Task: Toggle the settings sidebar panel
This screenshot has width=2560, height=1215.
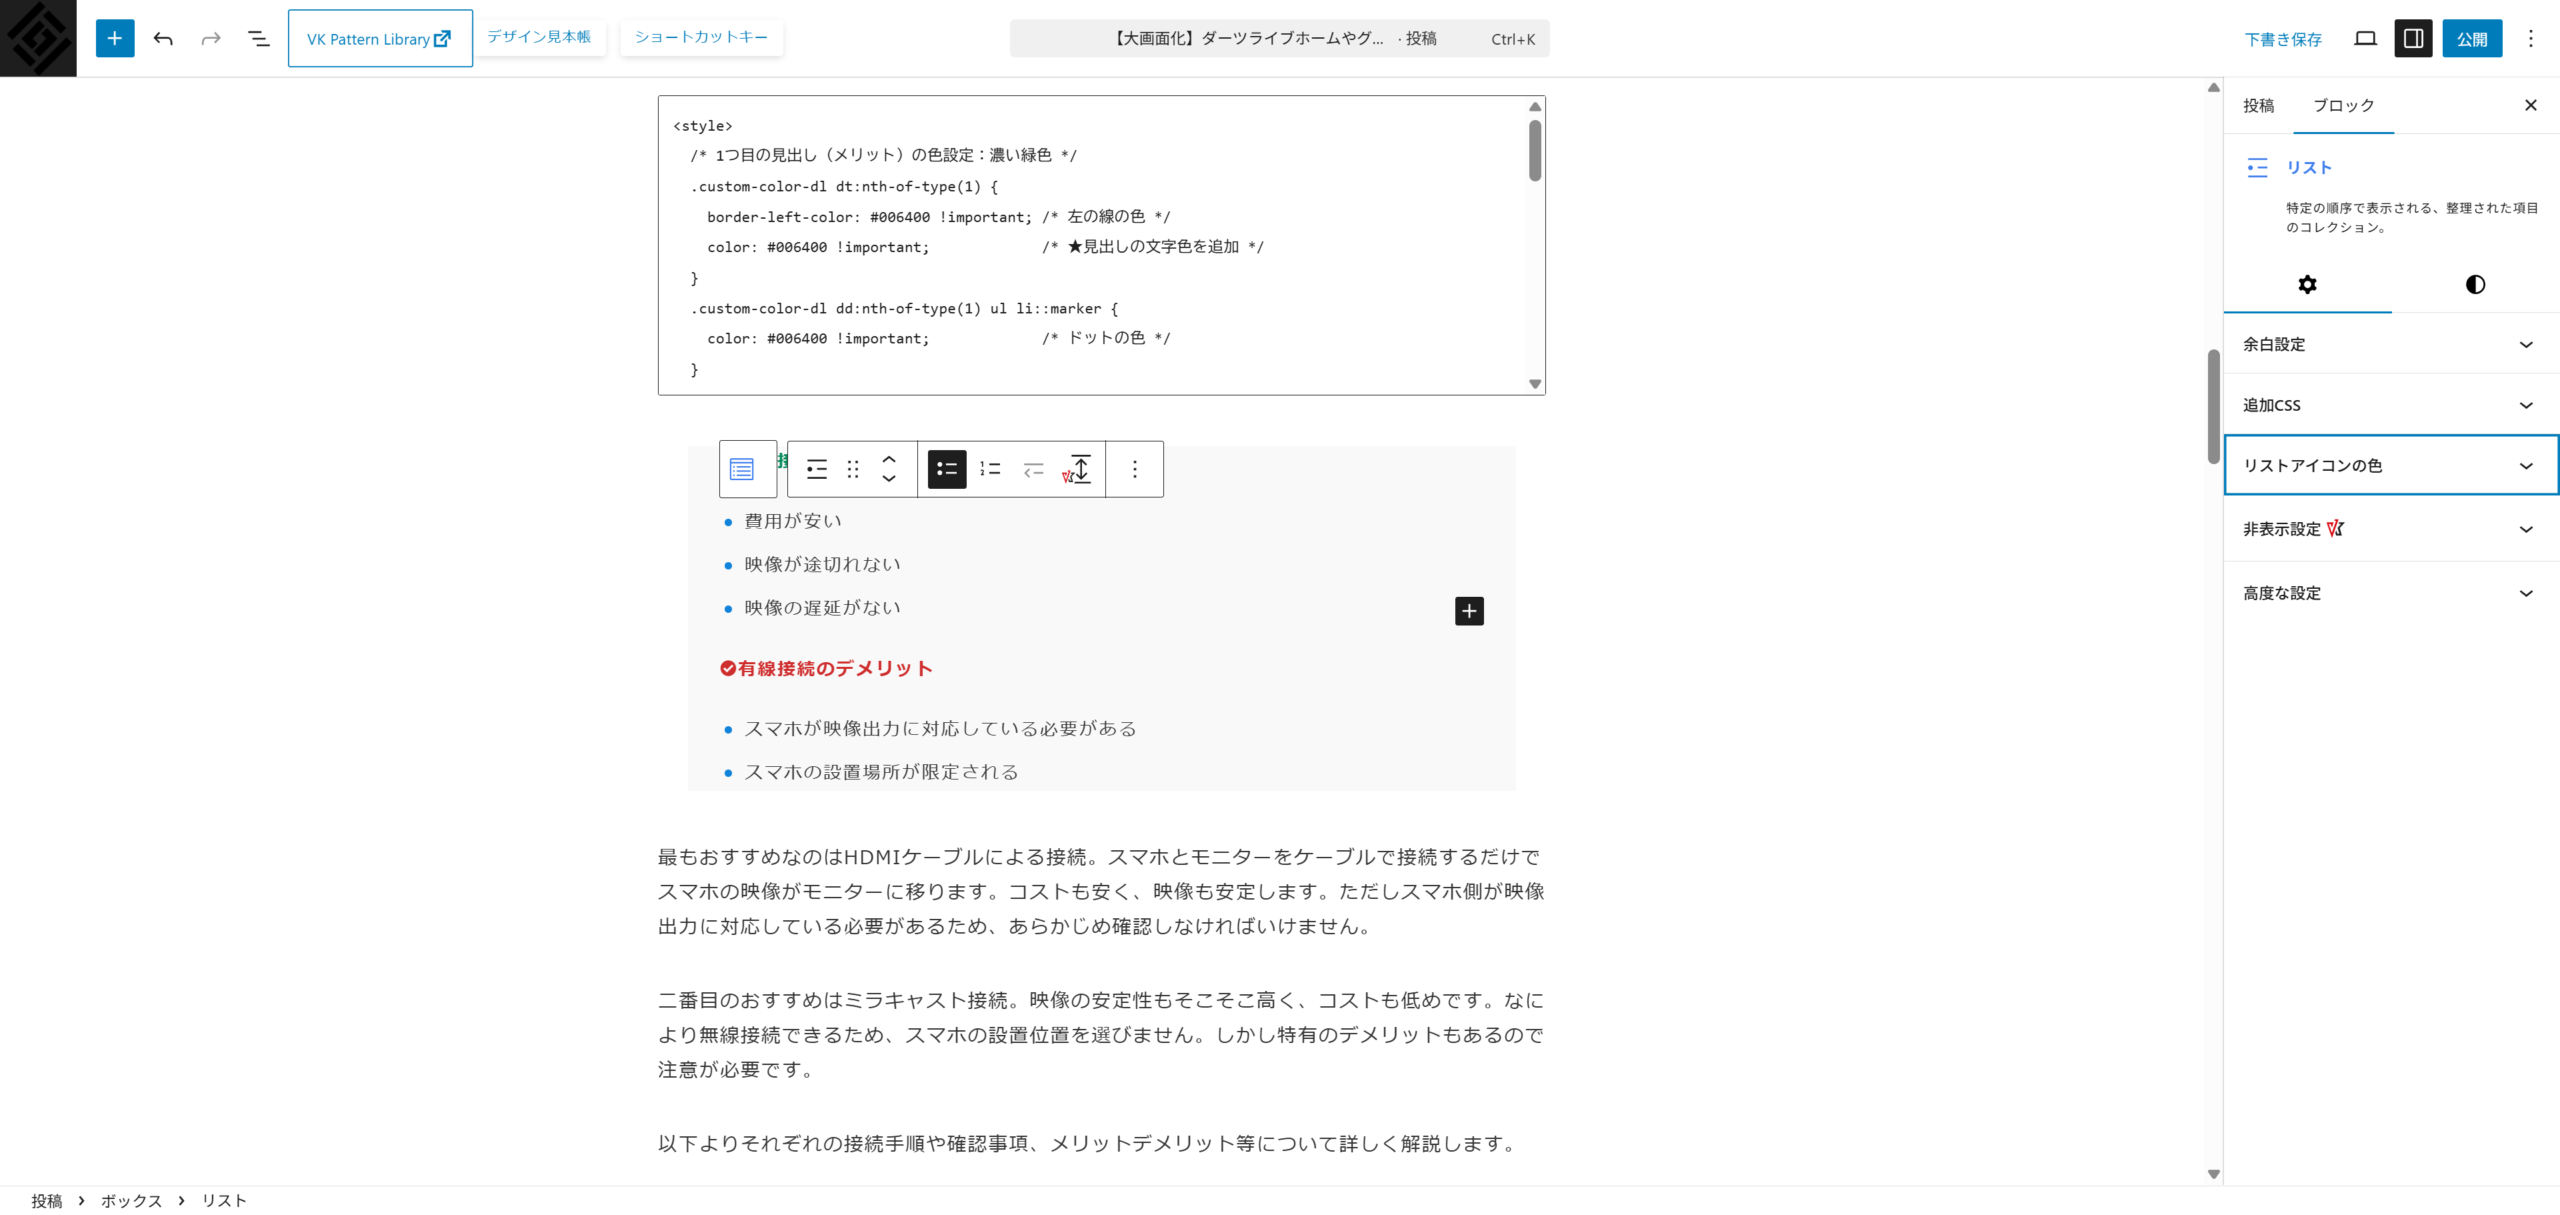Action: pyautogui.click(x=2413, y=38)
